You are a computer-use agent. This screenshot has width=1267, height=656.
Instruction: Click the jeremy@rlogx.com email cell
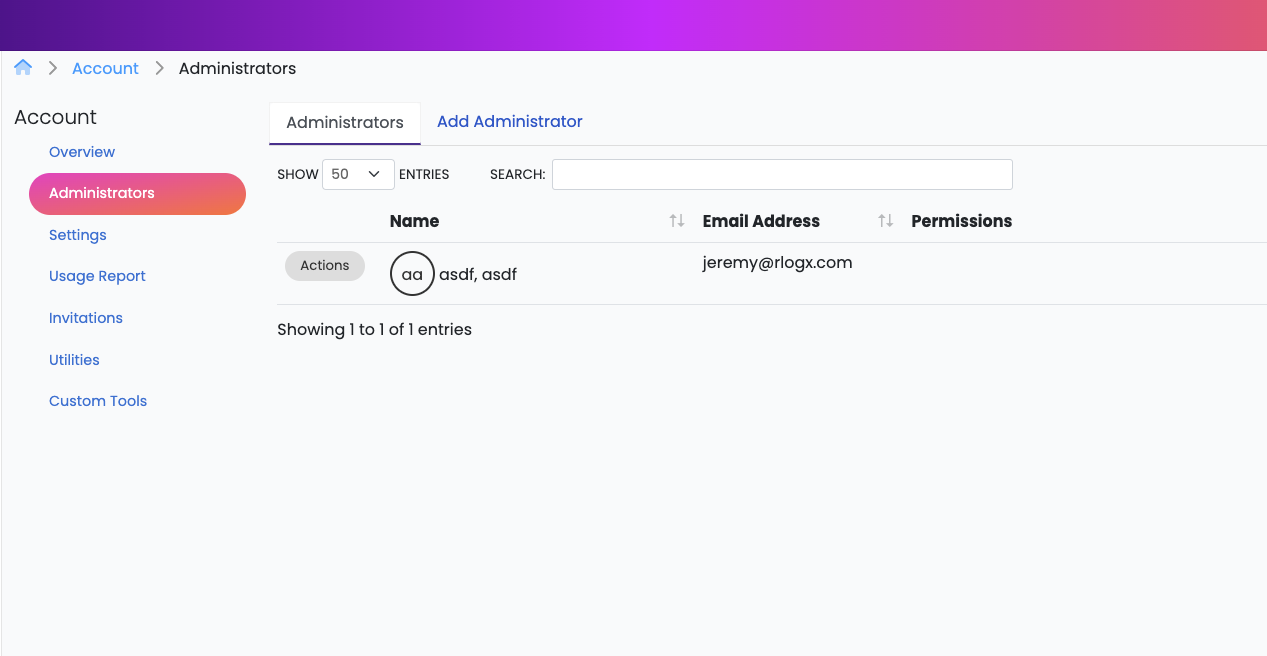[x=777, y=263]
